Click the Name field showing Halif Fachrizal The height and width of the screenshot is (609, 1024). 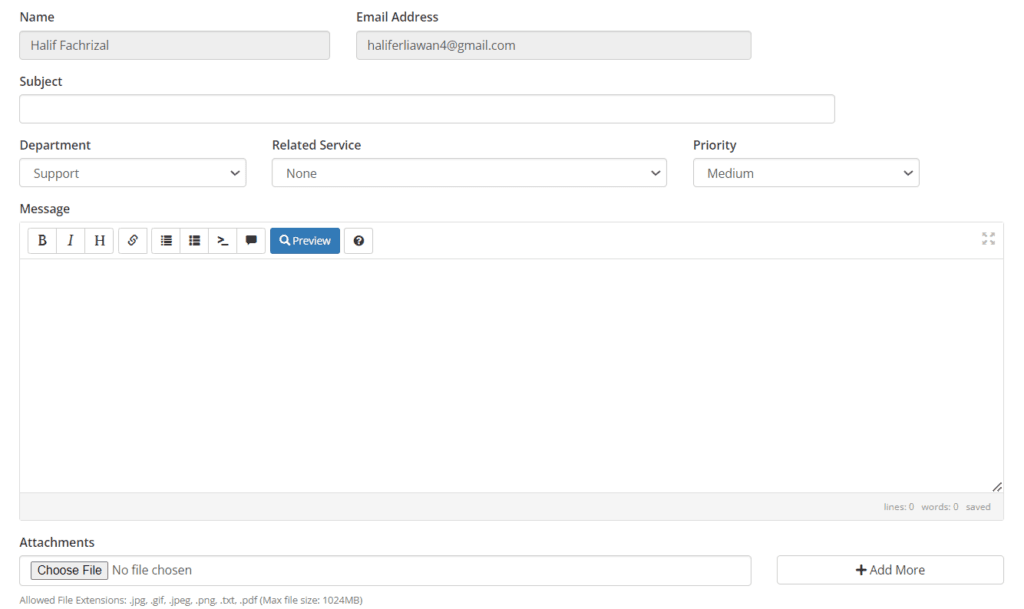tap(174, 45)
